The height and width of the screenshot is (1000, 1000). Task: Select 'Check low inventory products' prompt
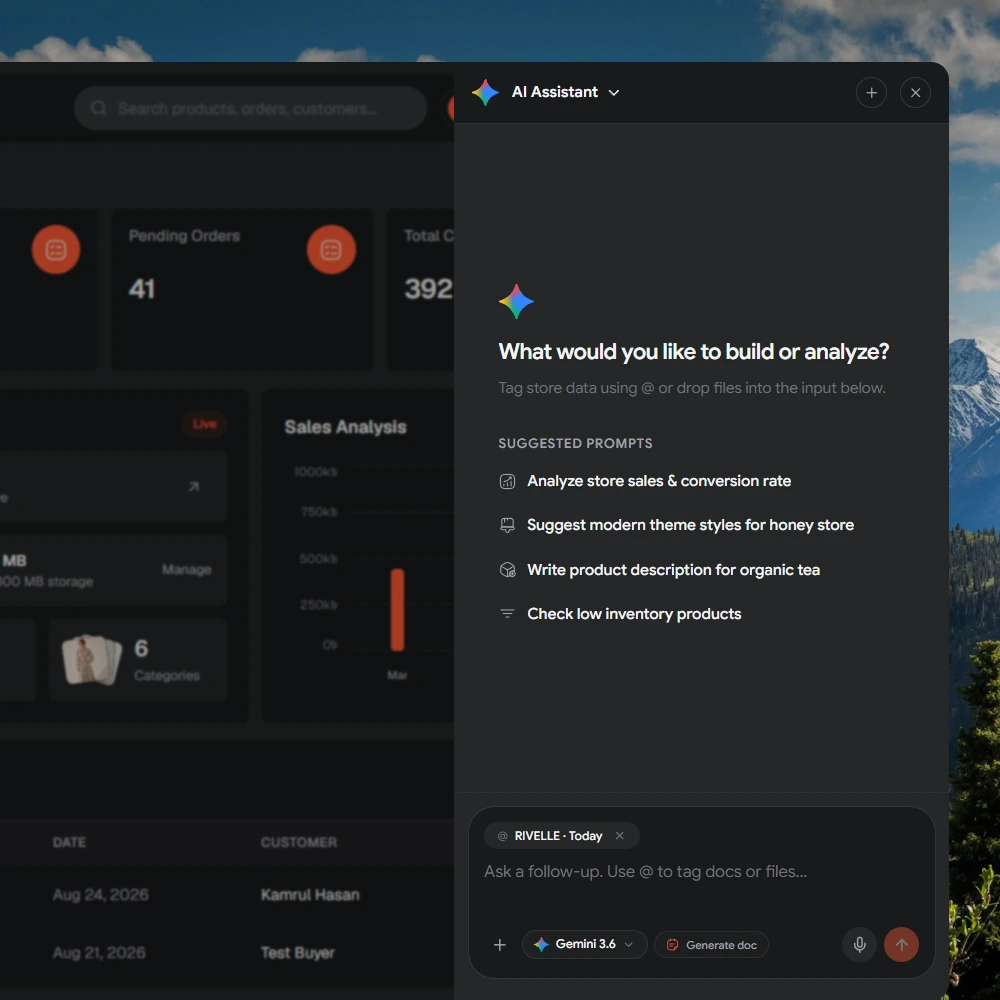tap(634, 614)
